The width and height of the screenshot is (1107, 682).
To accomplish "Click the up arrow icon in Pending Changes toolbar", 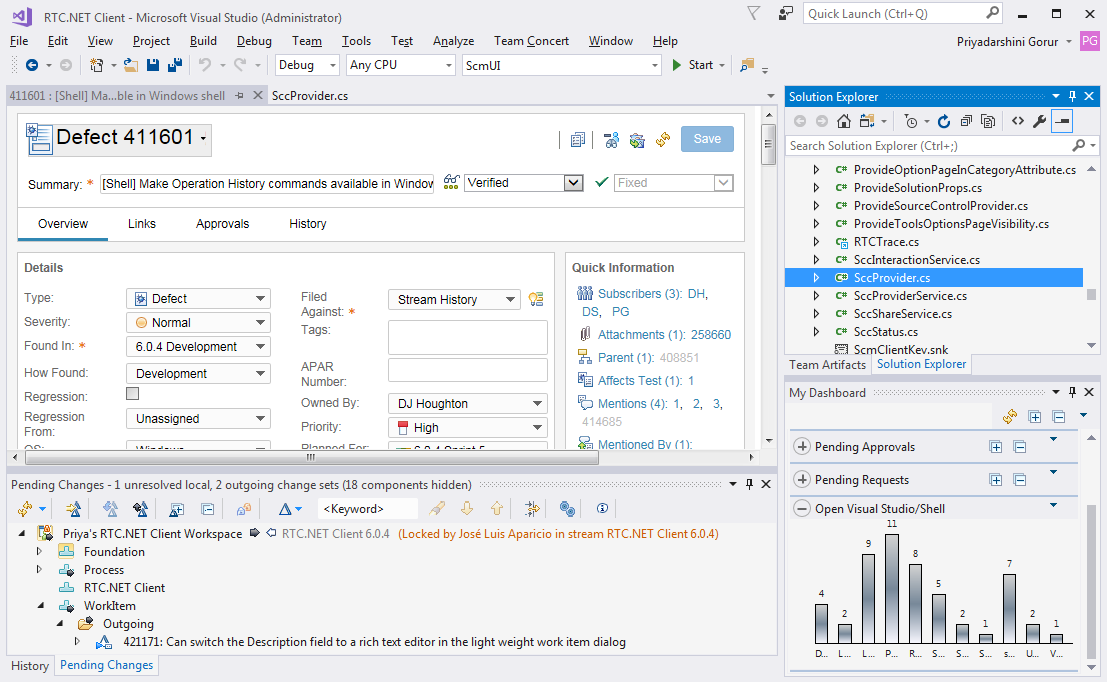I will click(x=497, y=508).
